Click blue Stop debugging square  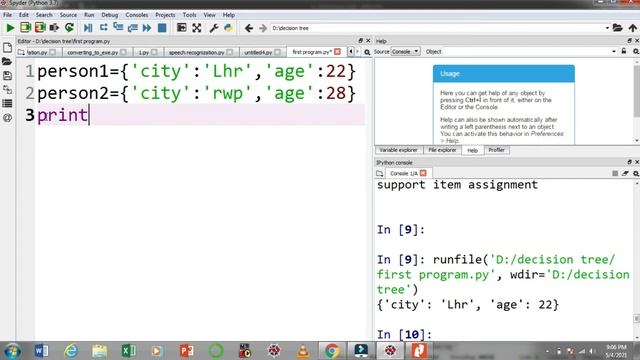(x=162, y=28)
